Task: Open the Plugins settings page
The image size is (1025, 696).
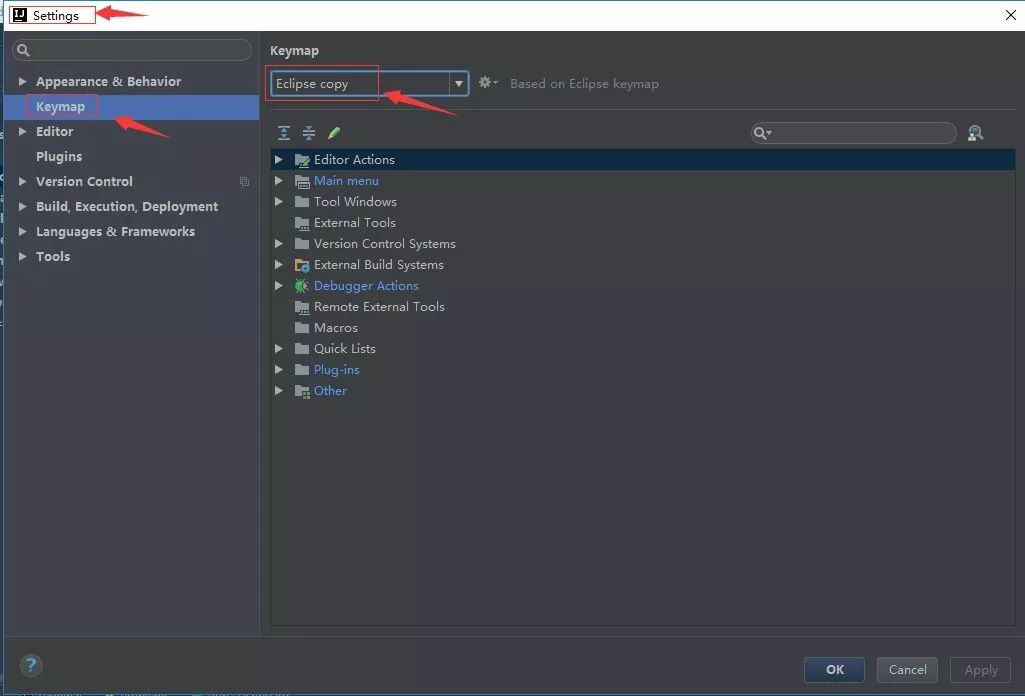Action: (x=59, y=156)
